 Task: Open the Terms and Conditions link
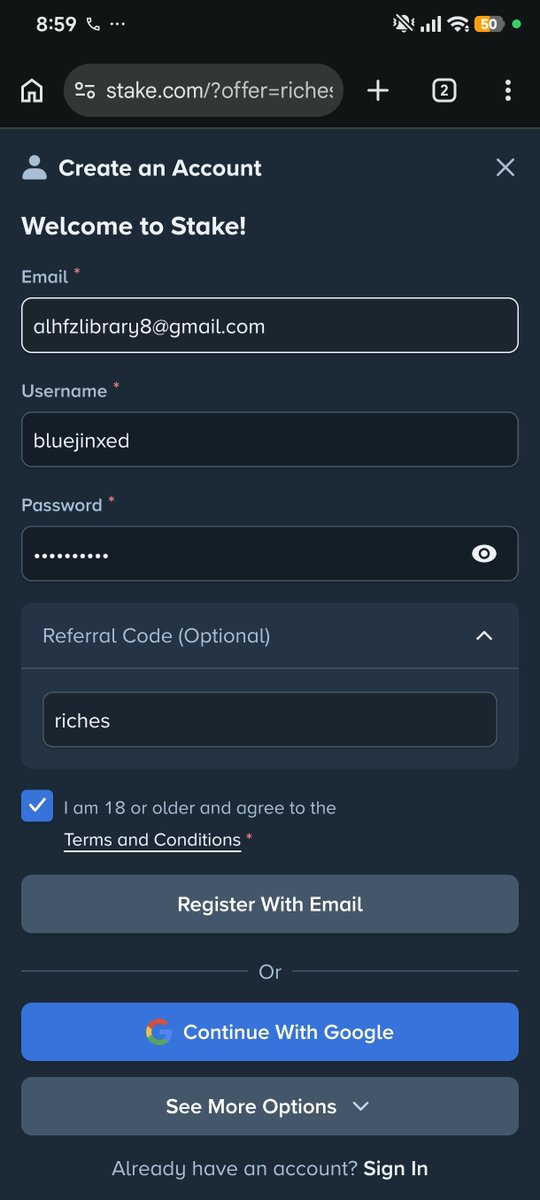tap(152, 840)
